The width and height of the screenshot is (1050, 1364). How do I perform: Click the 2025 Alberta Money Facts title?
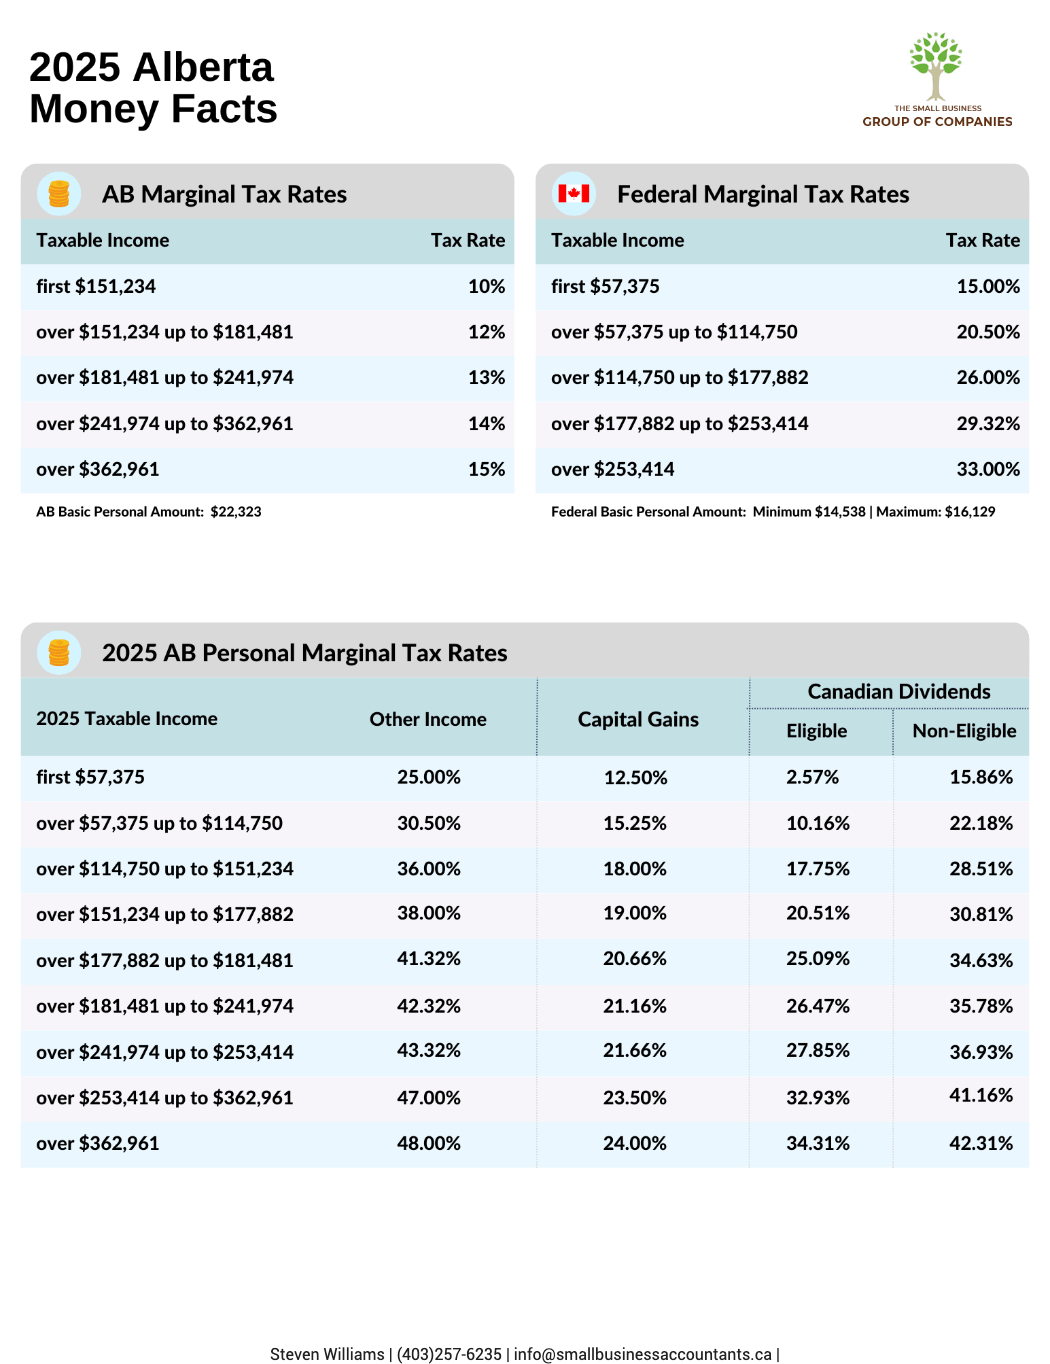pyautogui.click(x=153, y=88)
